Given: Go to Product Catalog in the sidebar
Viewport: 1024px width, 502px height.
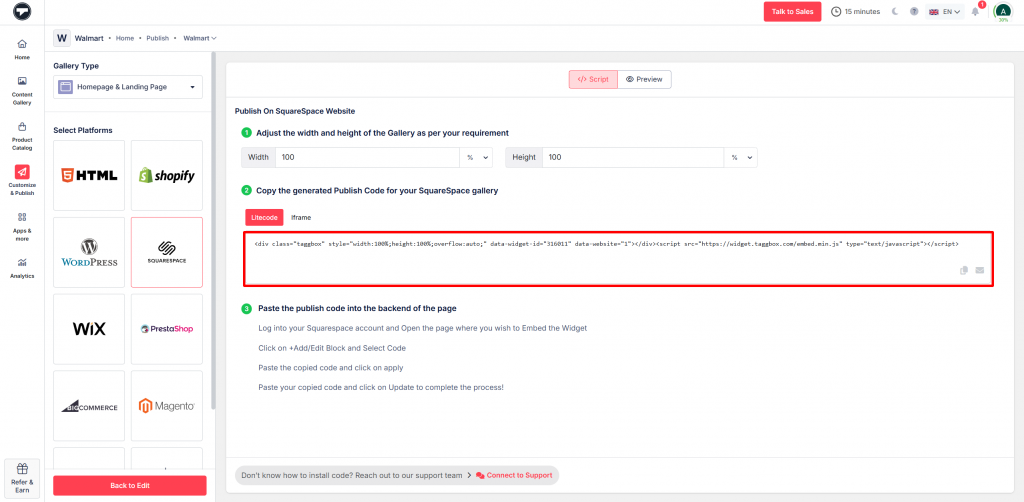Looking at the screenshot, I should point(22,135).
